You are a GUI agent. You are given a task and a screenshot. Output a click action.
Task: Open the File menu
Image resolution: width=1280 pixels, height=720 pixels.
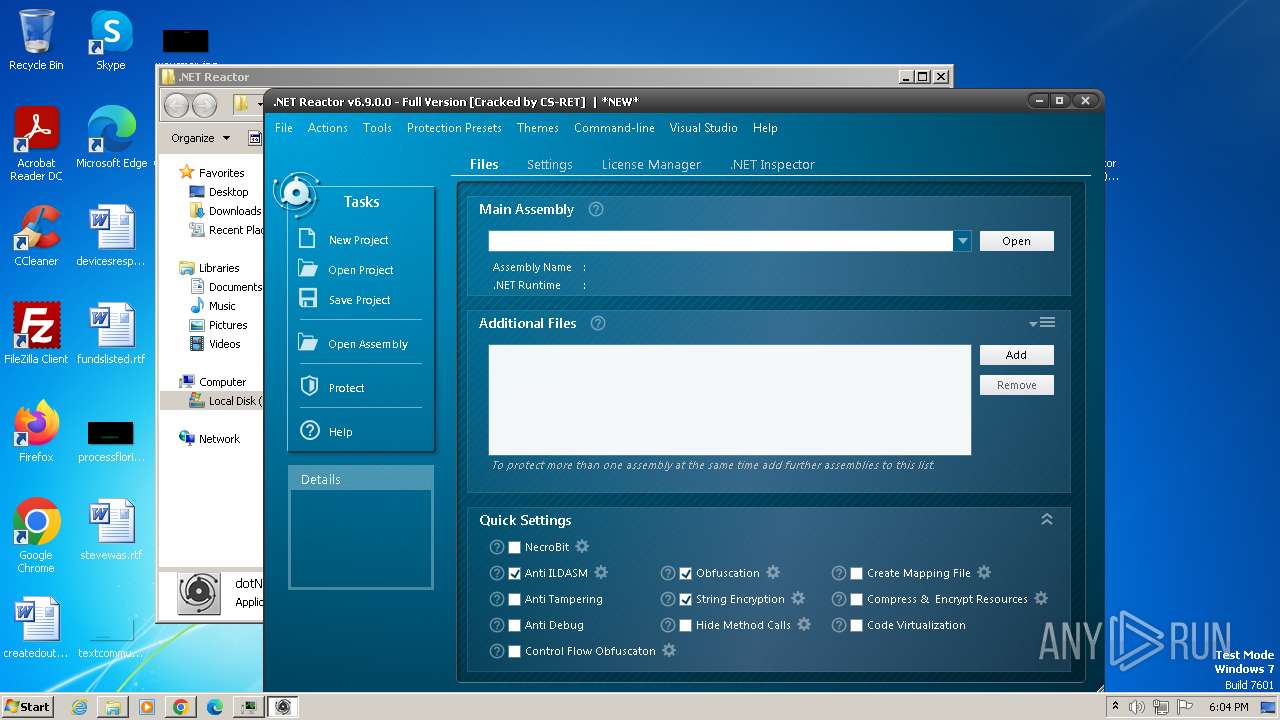[x=284, y=128]
